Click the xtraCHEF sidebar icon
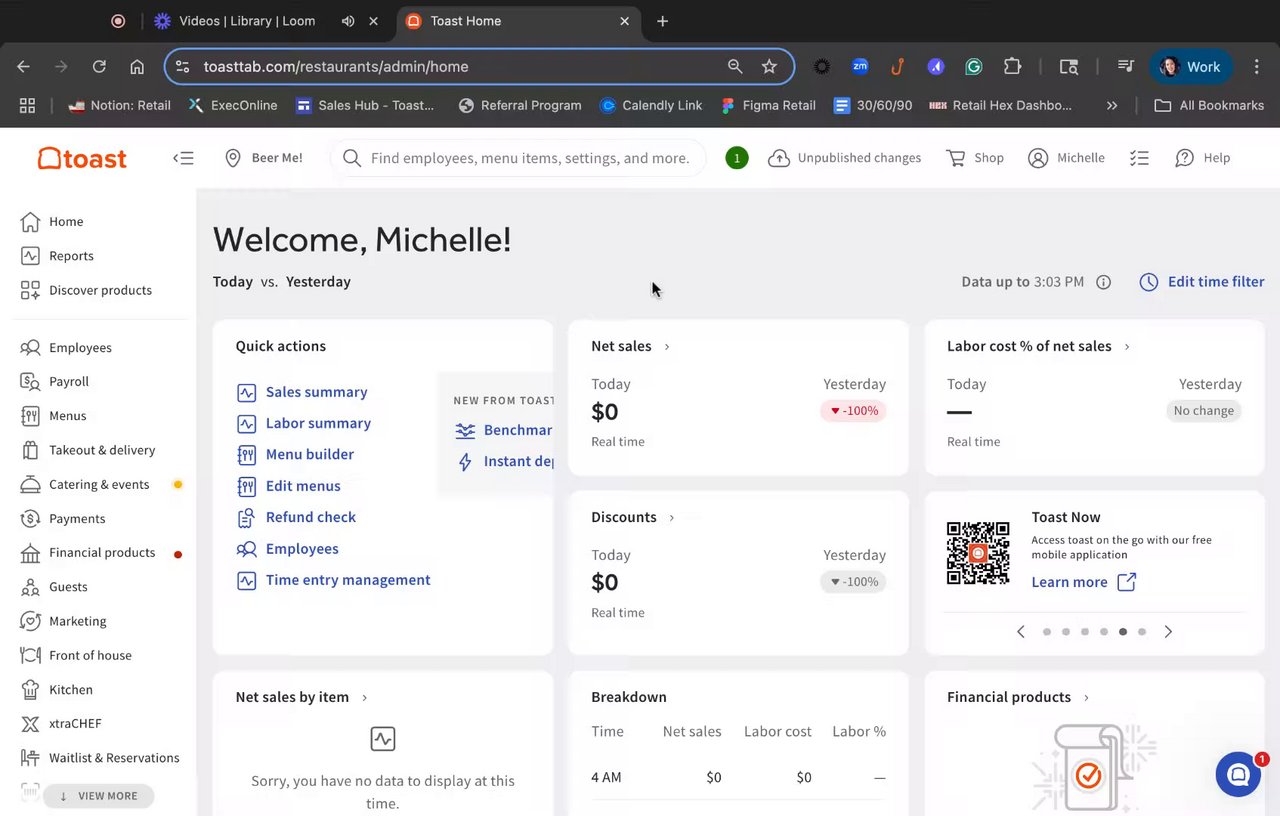1280x816 pixels. tap(30, 723)
